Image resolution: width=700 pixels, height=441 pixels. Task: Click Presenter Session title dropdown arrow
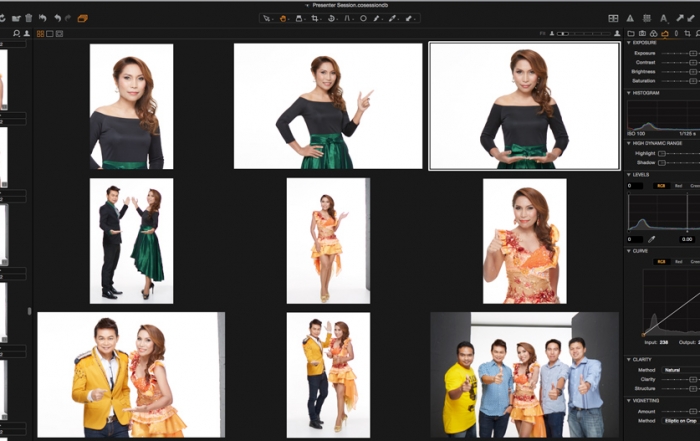point(307,5)
